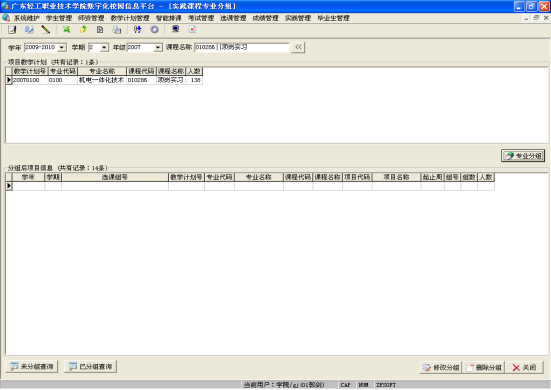Click the << button beside course name
The width and height of the screenshot is (551, 390).
tap(298, 47)
